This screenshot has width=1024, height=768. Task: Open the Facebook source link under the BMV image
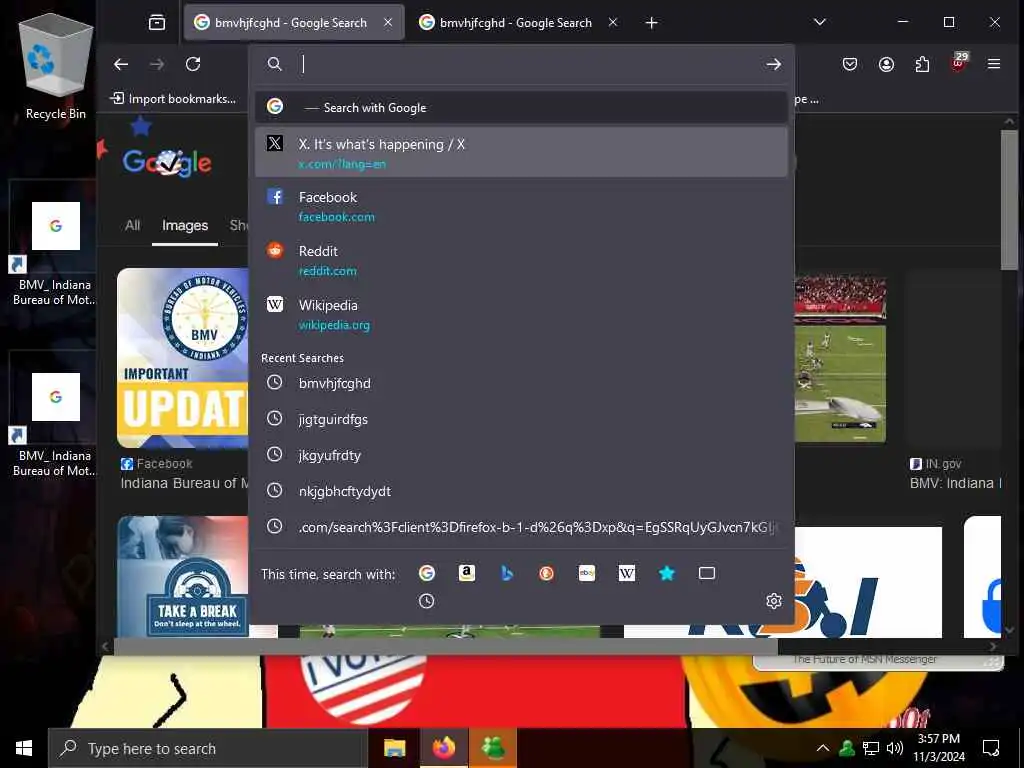pyautogui.click(x=157, y=464)
